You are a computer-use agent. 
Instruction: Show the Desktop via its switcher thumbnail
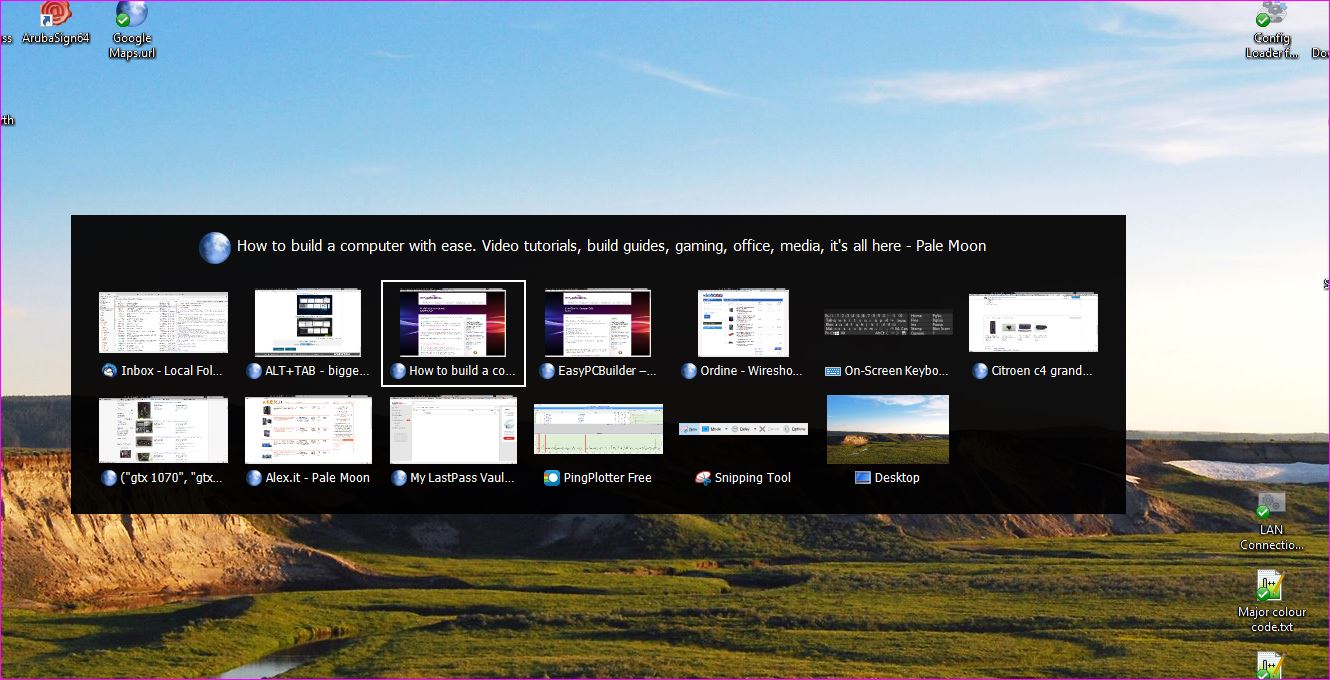point(888,430)
